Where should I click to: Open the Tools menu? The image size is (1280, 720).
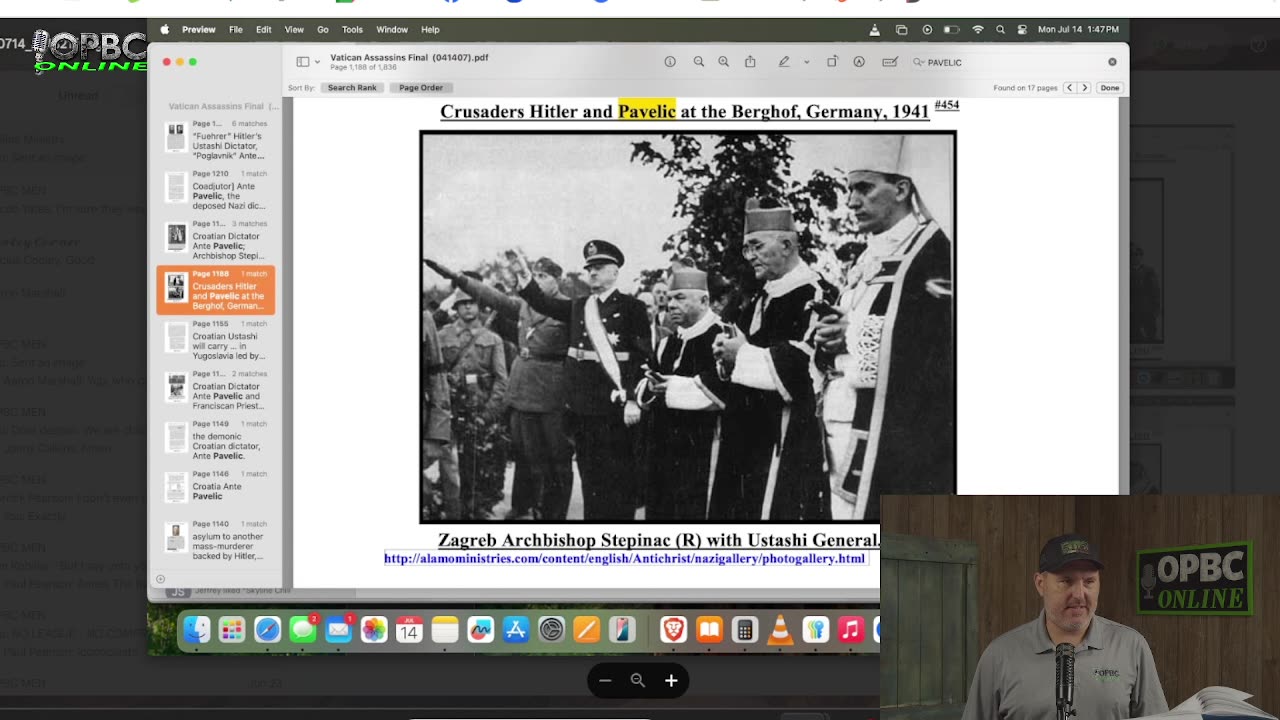point(352,30)
